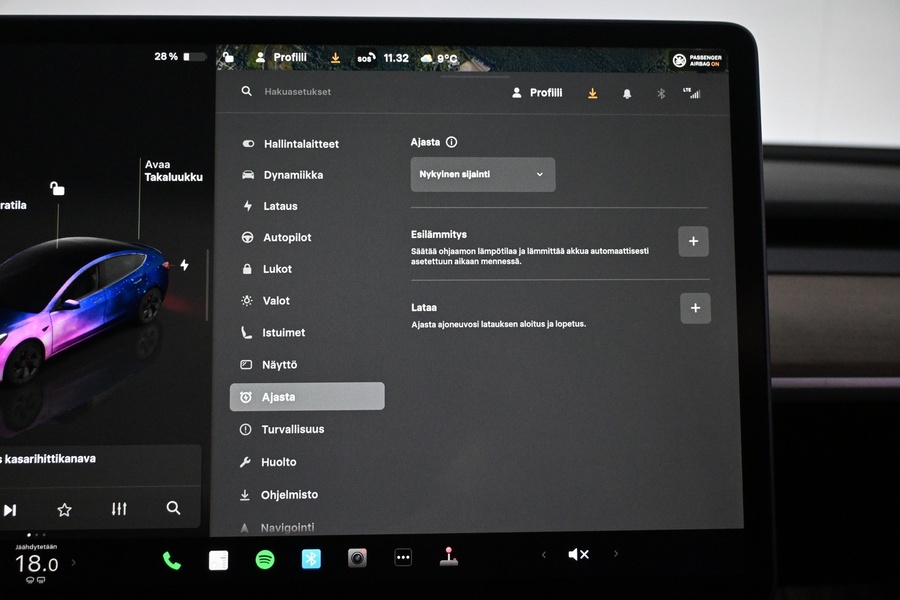Viewport: 900px width, 600px height.
Task: Open the LTE signal indicator
Action: tap(692, 92)
